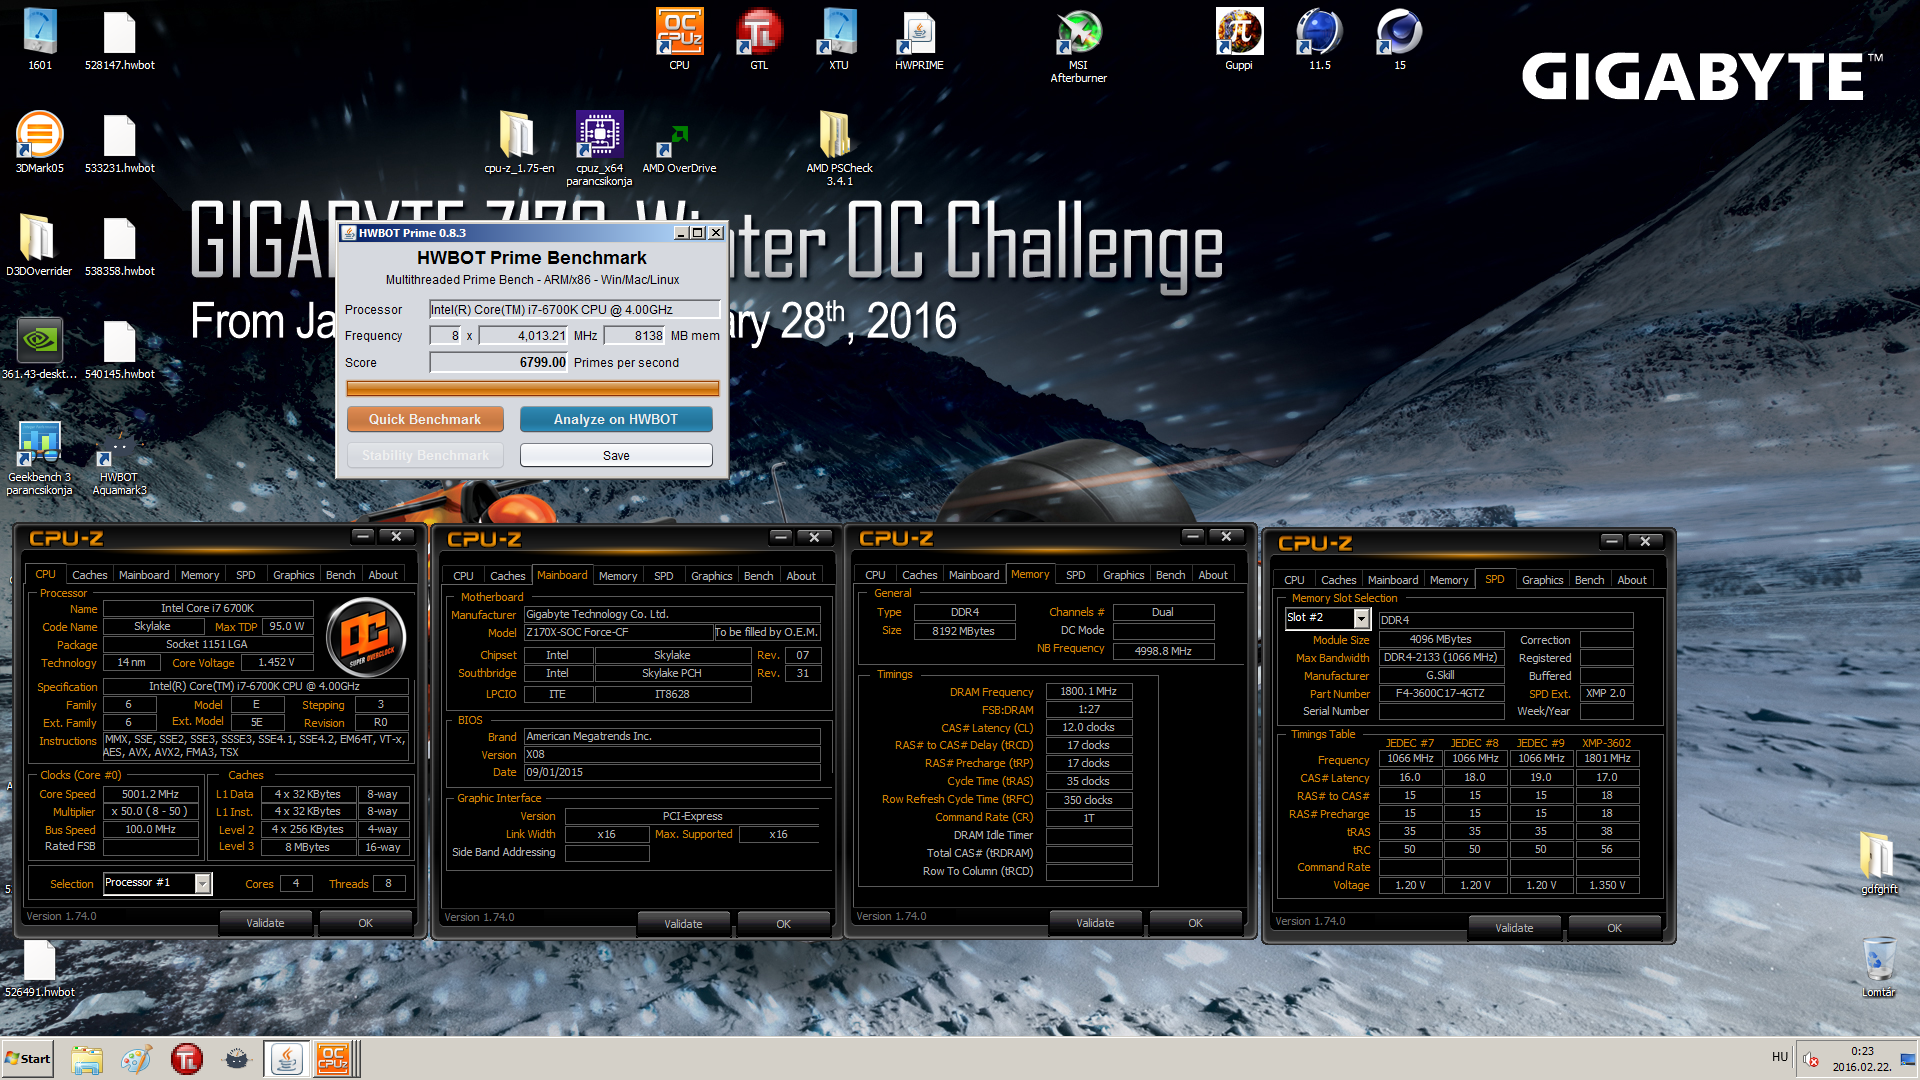Viewport: 1920px width, 1080px height.
Task: Open the 526491.hwbot file
Action: click(39, 967)
